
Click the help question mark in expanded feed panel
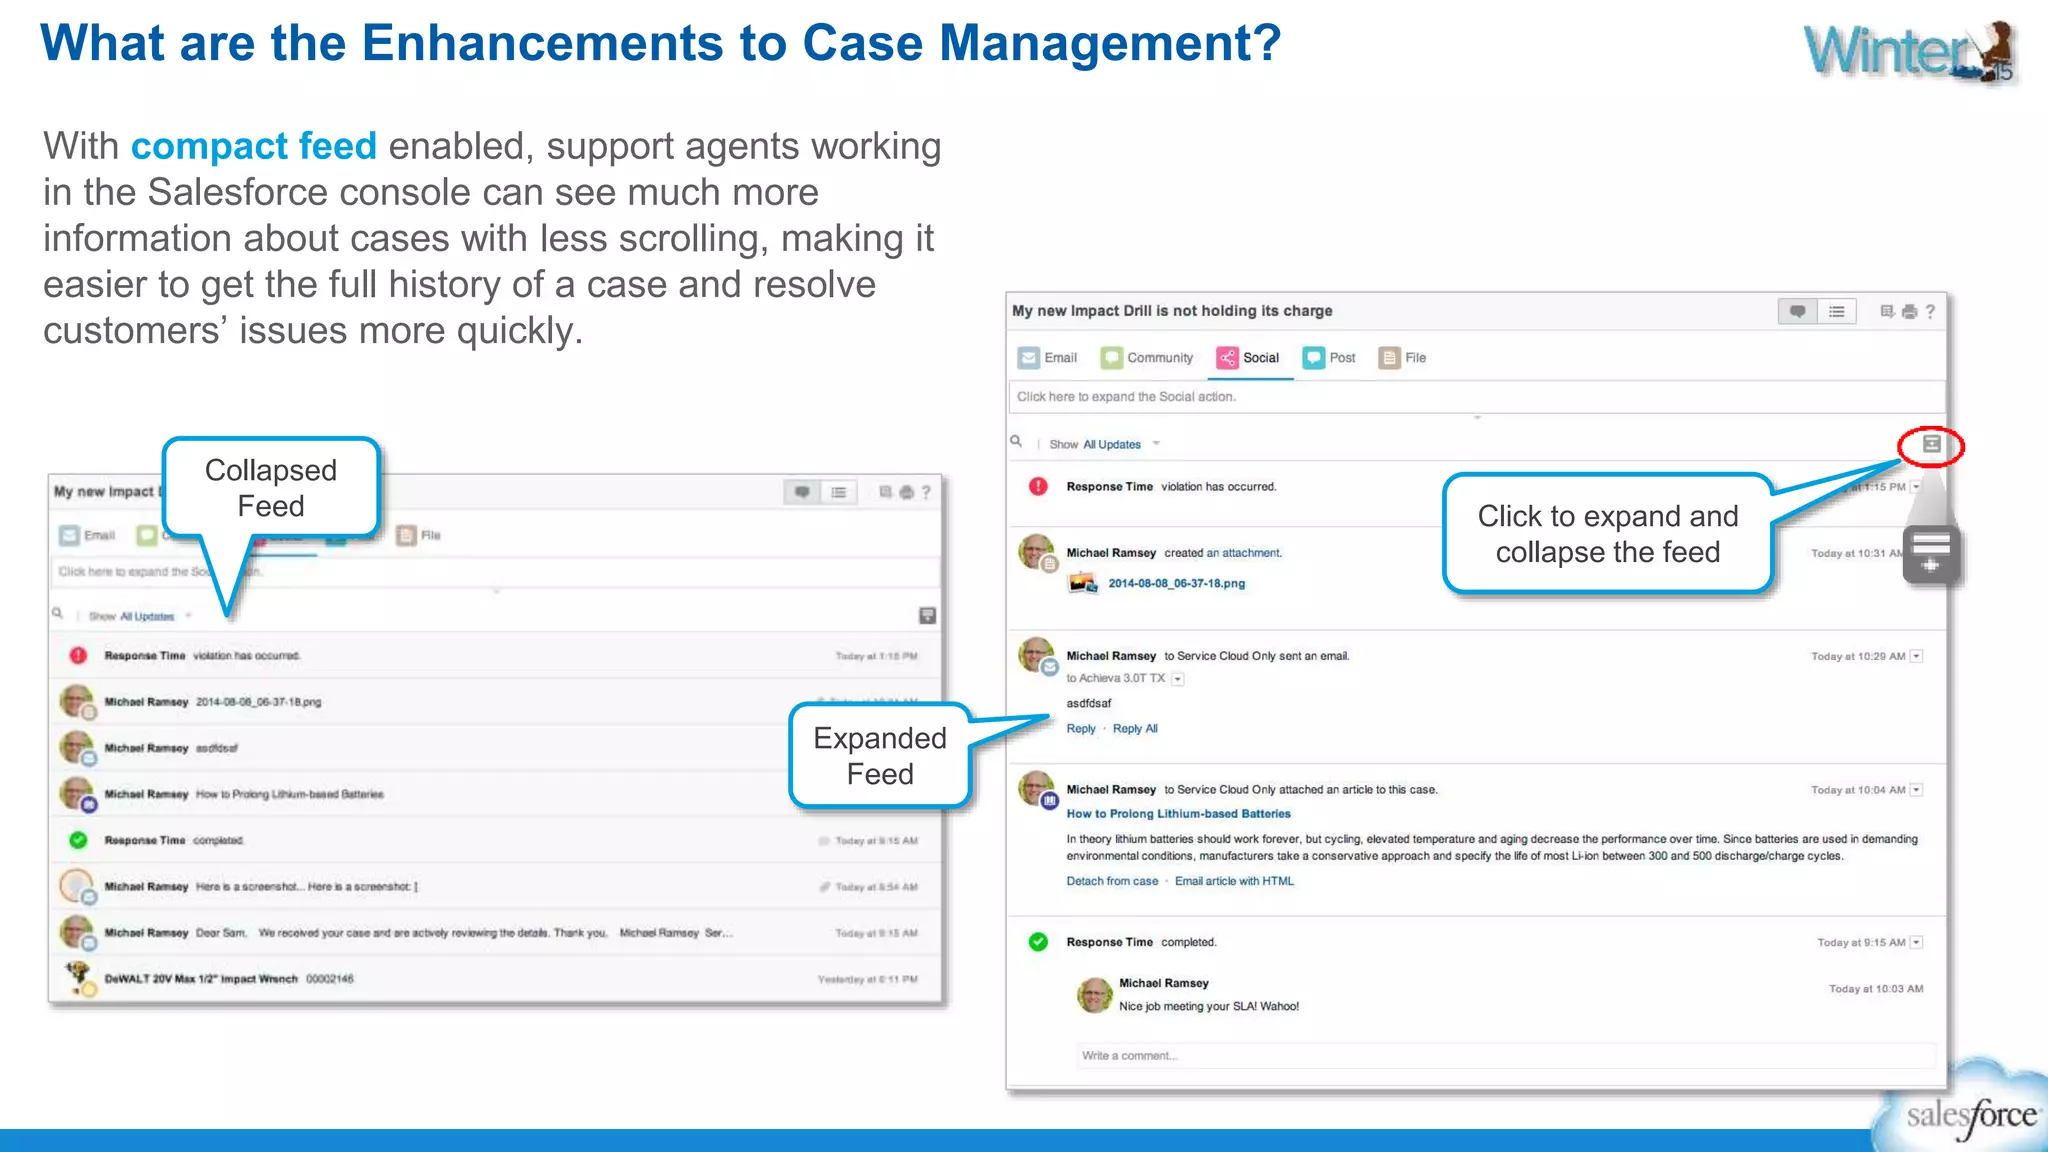coord(1930,312)
